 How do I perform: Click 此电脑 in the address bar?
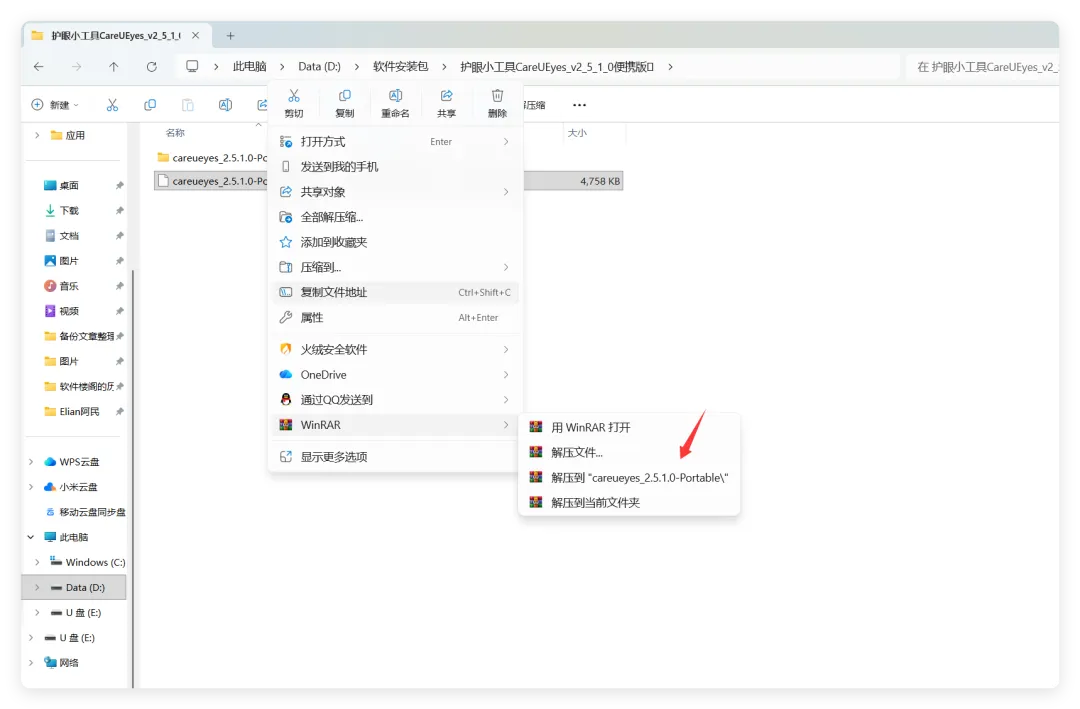pyautogui.click(x=249, y=67)
